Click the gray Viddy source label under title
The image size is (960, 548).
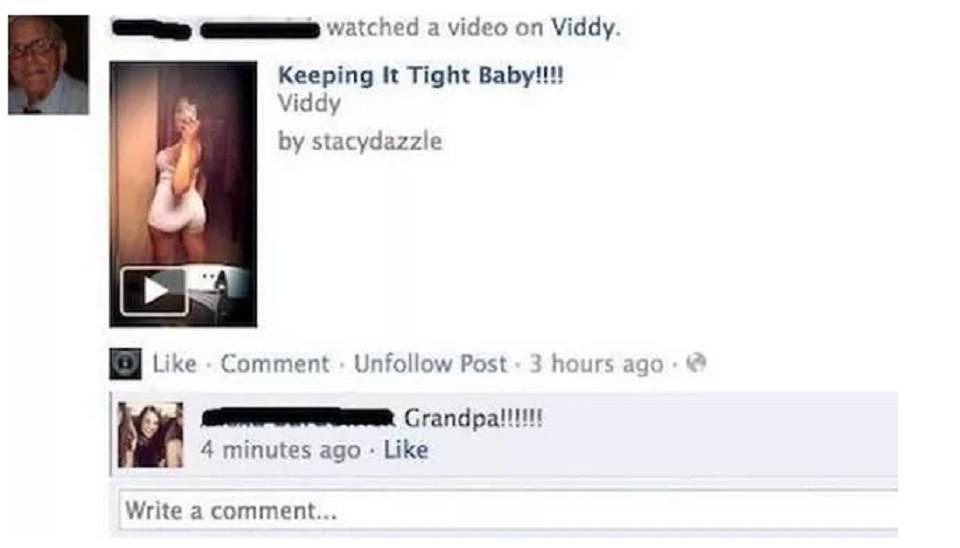click(x=309, y=103)
